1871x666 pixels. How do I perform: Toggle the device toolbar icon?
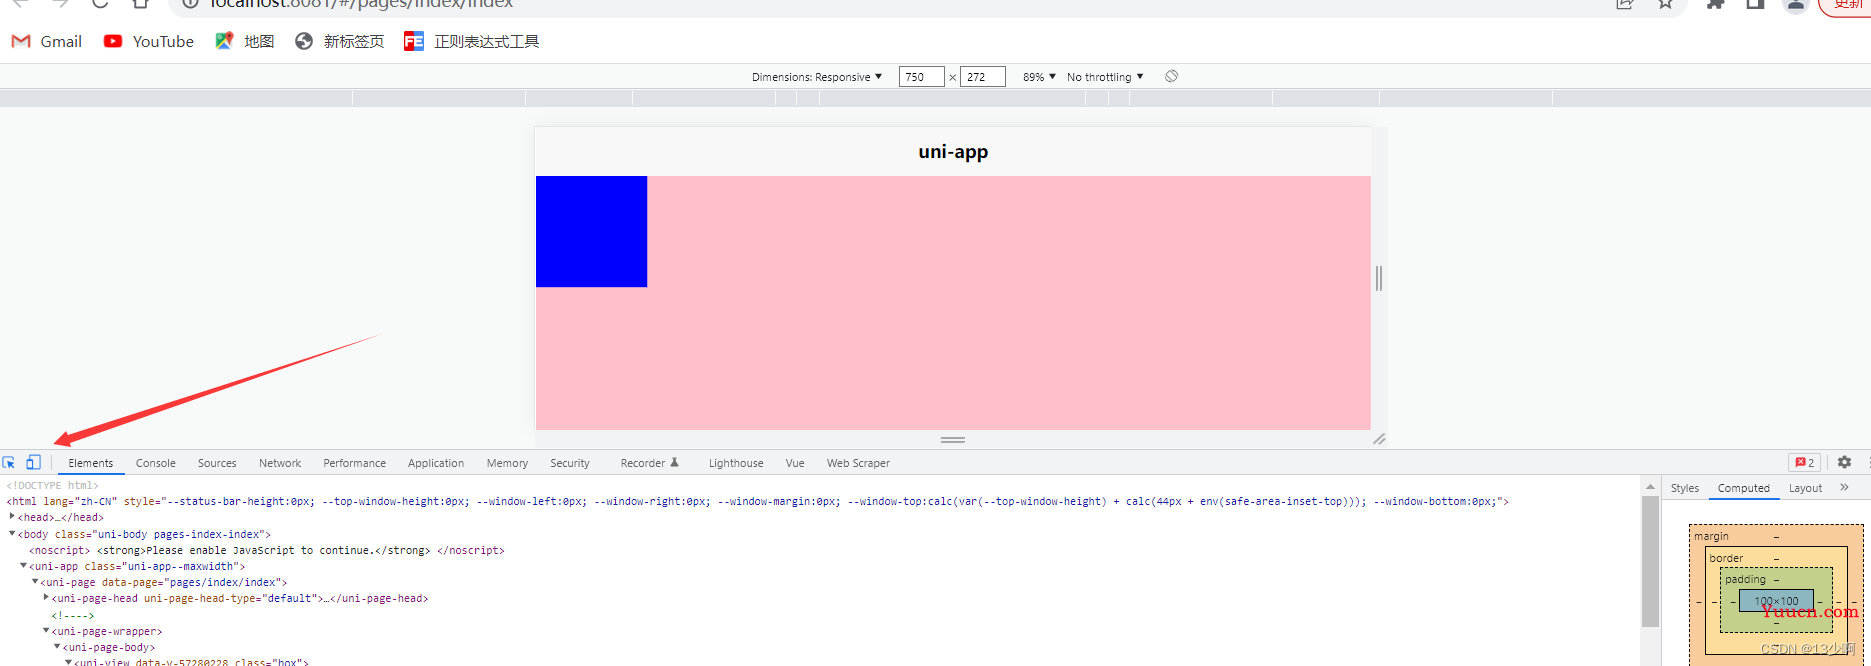(x=33, y=462)
